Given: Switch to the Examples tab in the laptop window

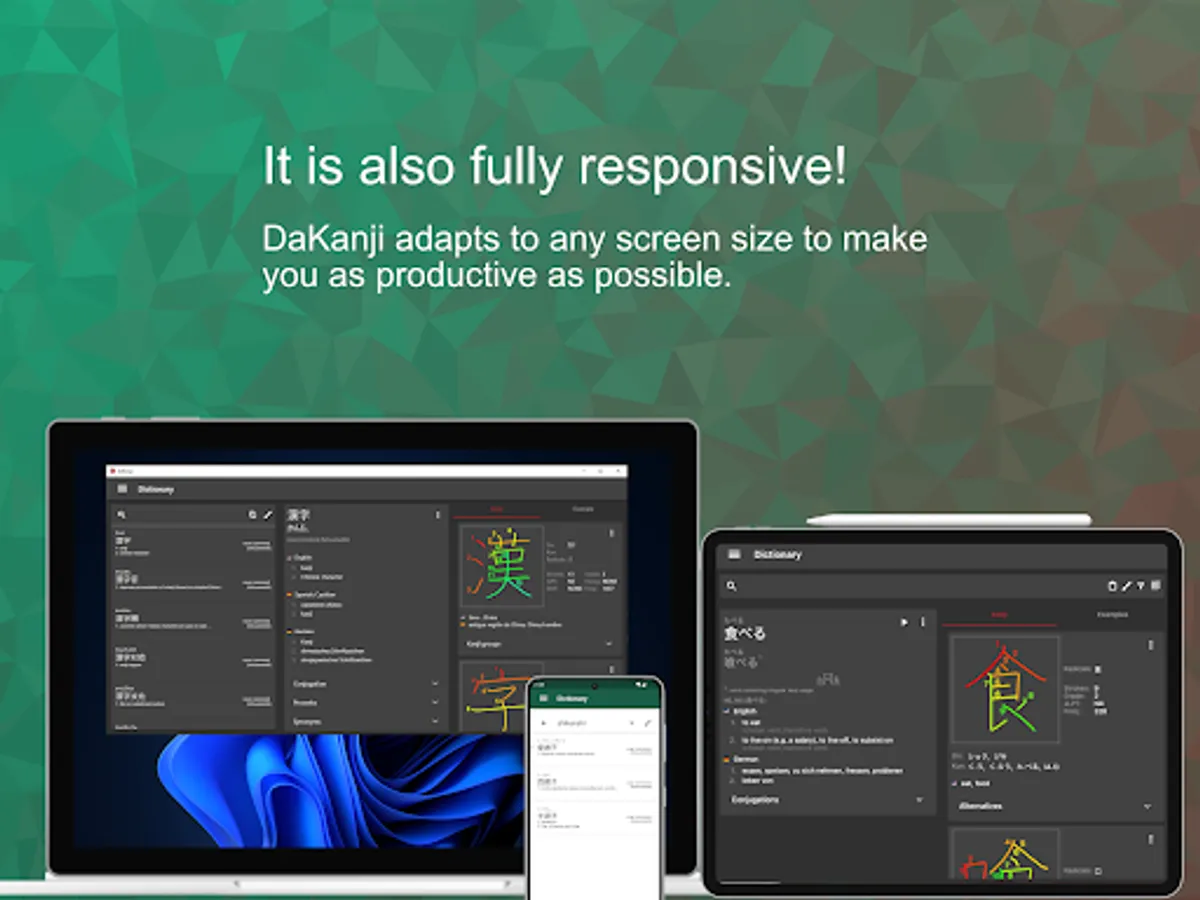Looking at the screenshot, I should (x=582, y=510).
